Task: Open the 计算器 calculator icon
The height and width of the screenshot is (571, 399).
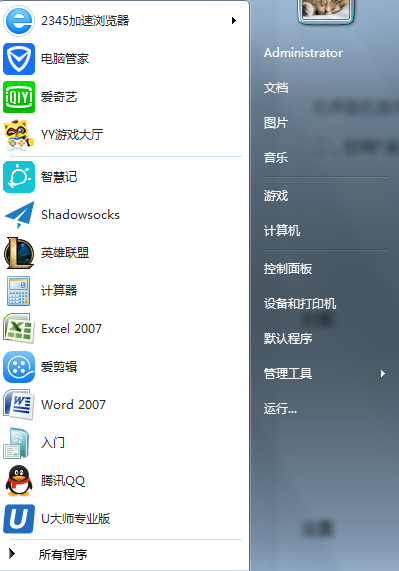Action: point(19,291)
